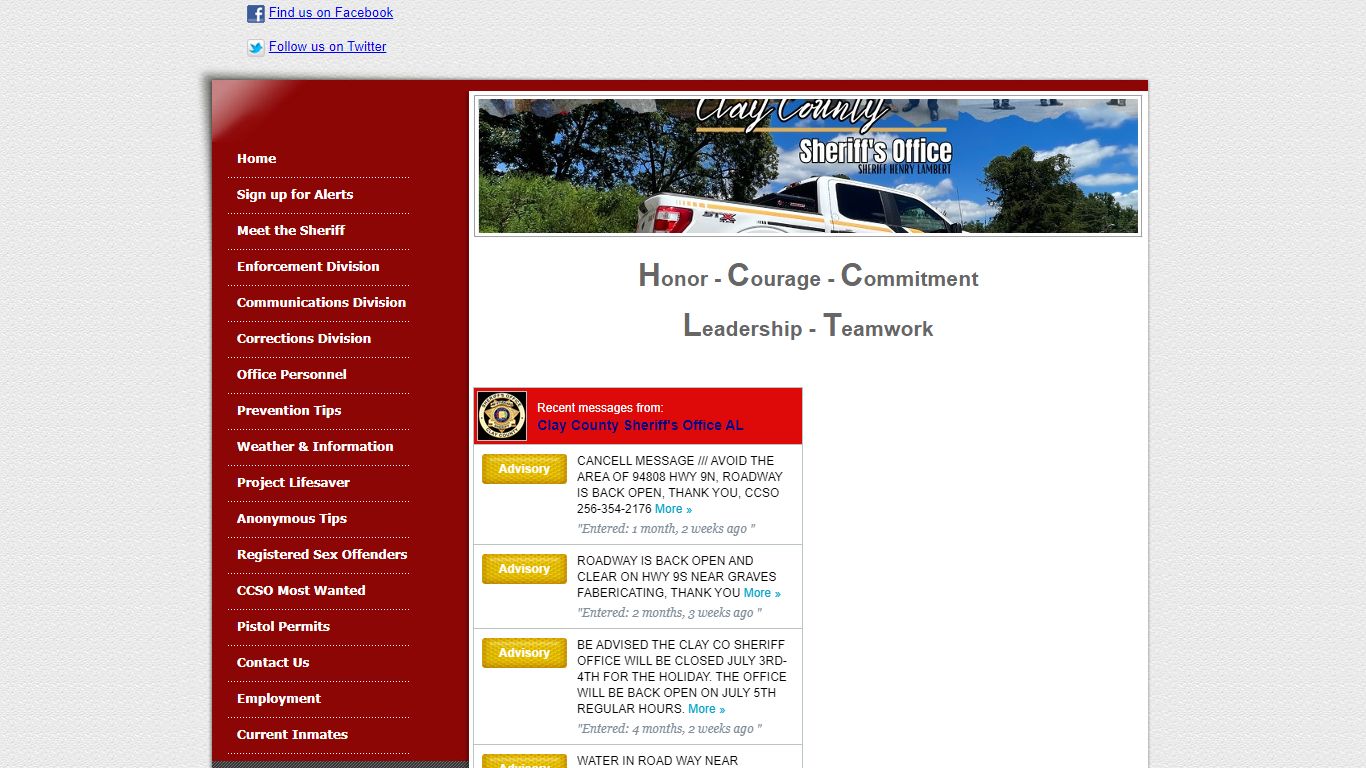Screen dimensions: 1366x768
Task: Open the Follow us on Twitter link
Action: [x=327, y=47]
